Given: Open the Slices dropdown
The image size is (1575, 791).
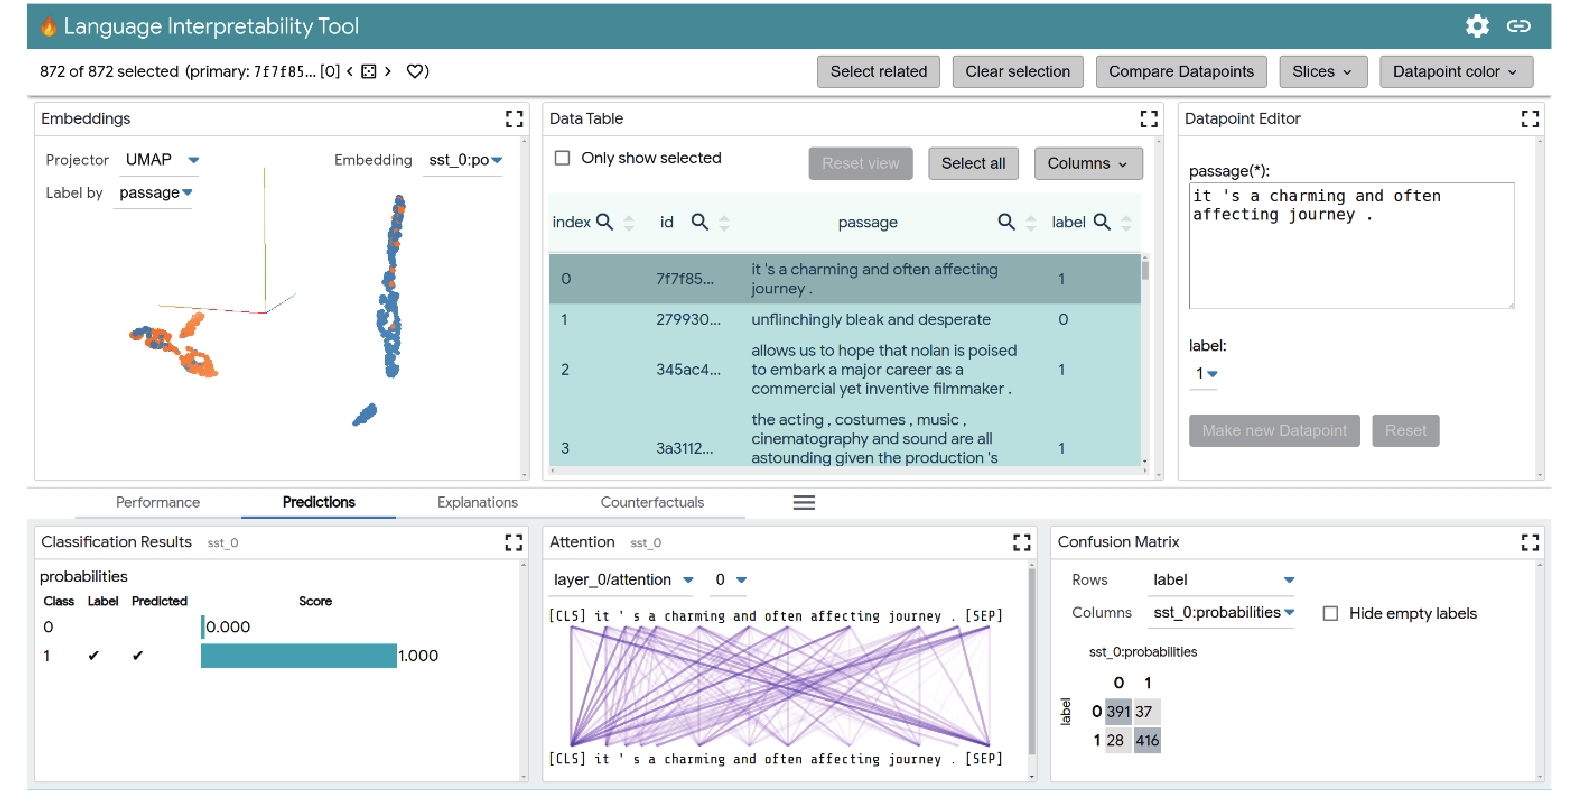Looking at the screenshot, I should [x=1322, y=72].
